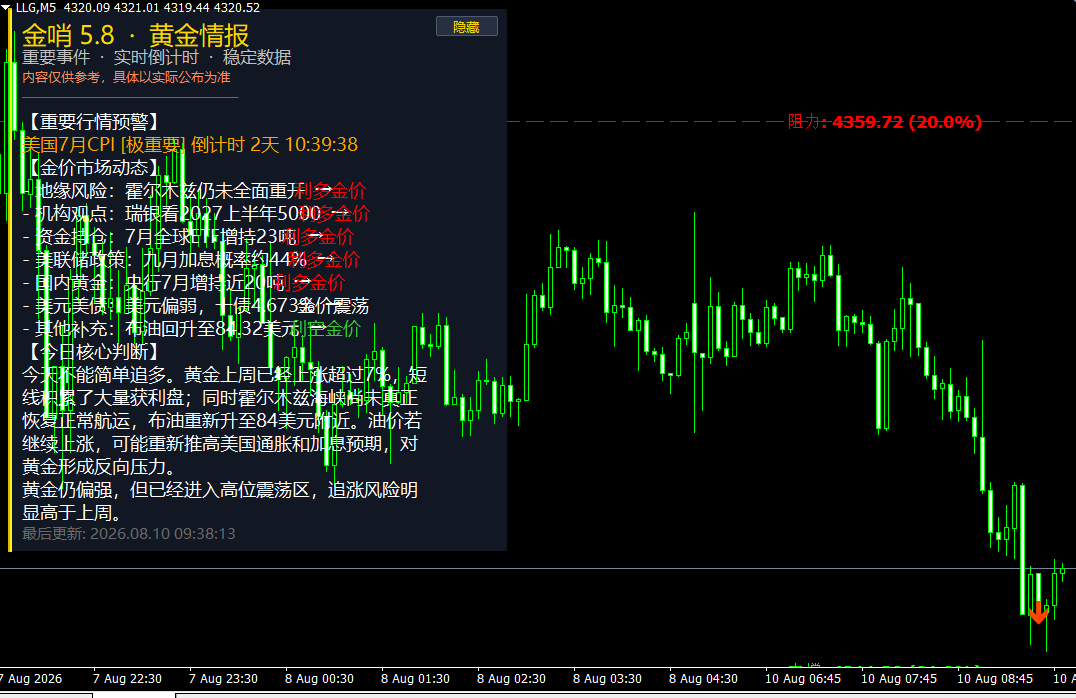The height and width of the screenshot is (698, 1076).
Task: Click the 8 Aug 00:30 time axis label
Action: pyautogui.click(x=320, y=679)
